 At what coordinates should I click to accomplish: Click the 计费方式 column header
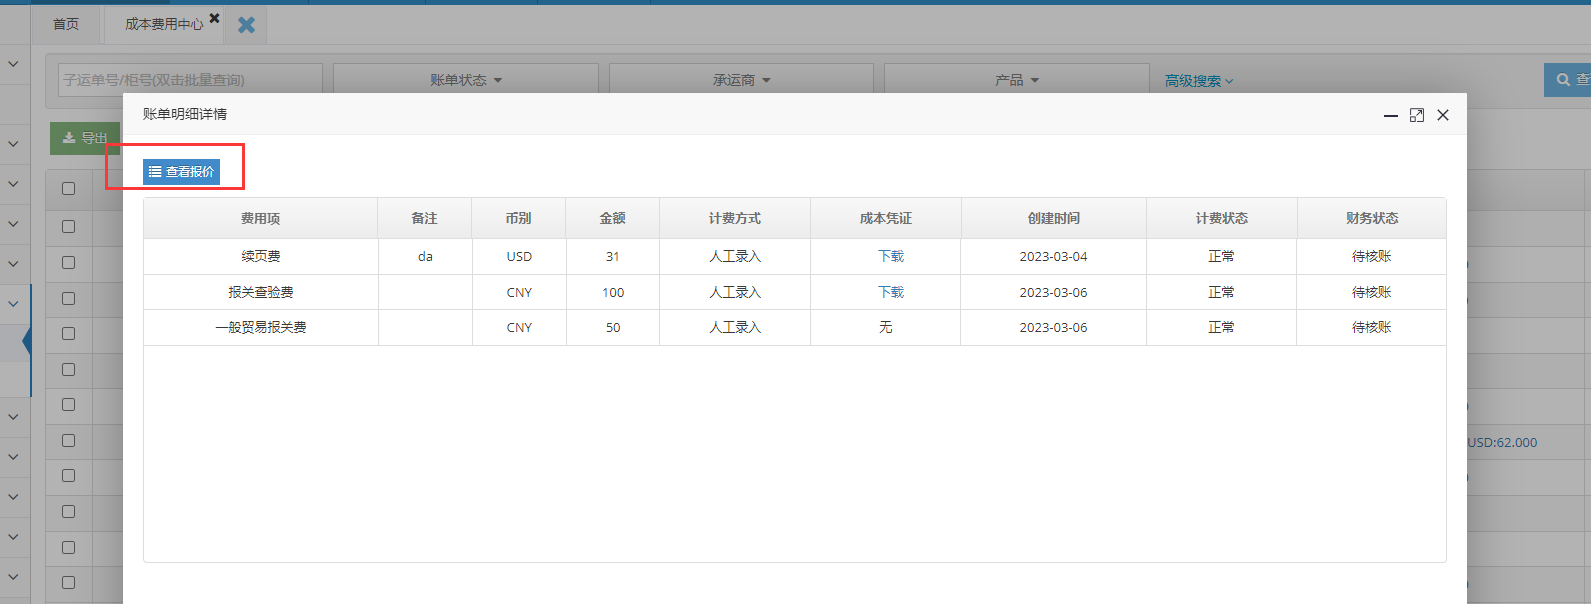(x=734, y=218)
